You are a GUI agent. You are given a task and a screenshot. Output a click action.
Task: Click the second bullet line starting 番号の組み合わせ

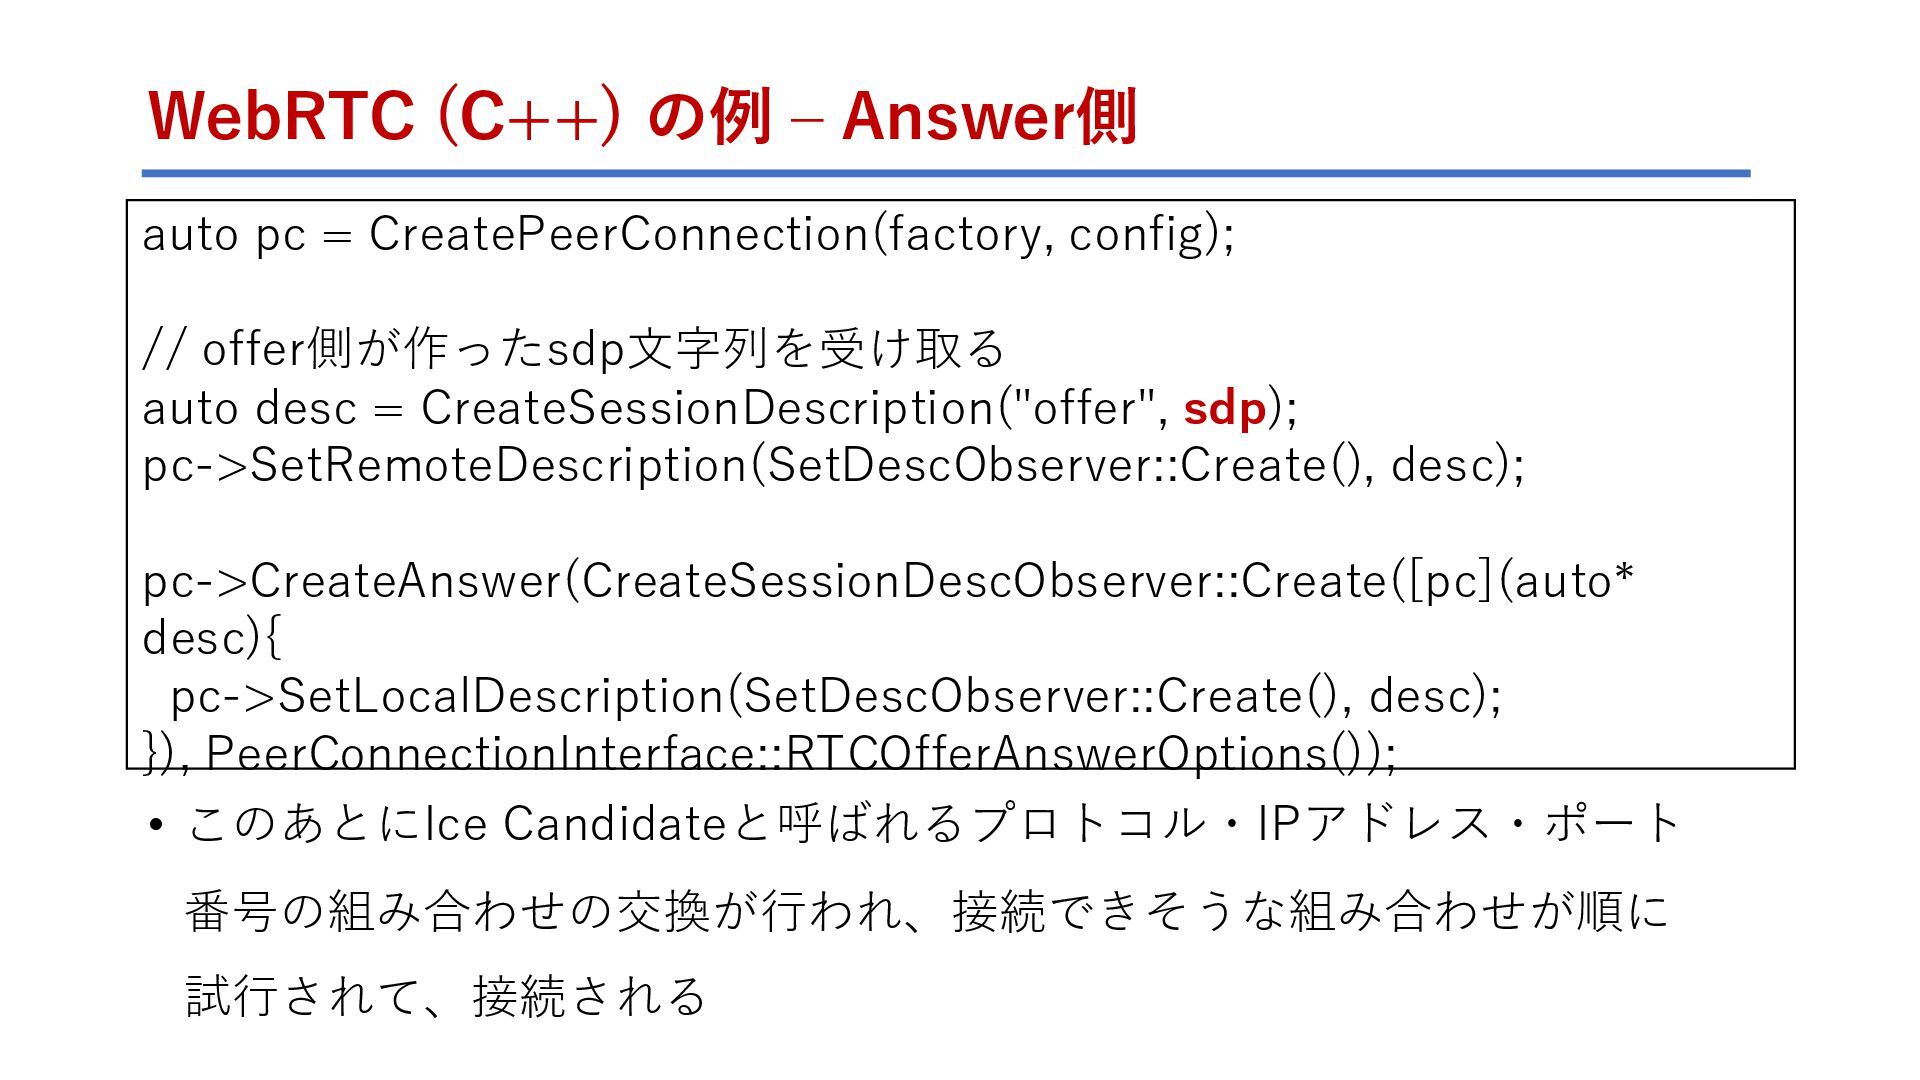(x=927, y=910)
